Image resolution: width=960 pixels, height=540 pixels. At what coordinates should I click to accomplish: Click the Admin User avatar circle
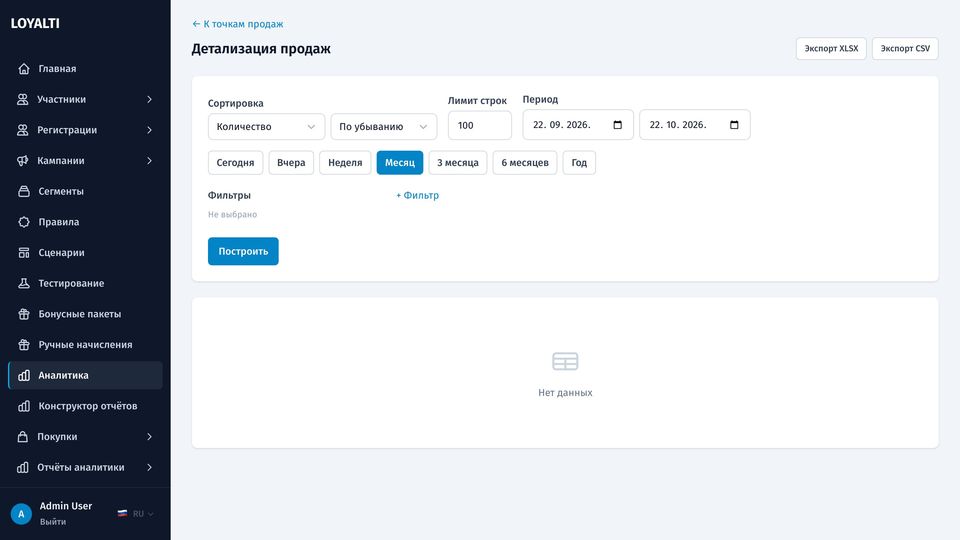21,514
